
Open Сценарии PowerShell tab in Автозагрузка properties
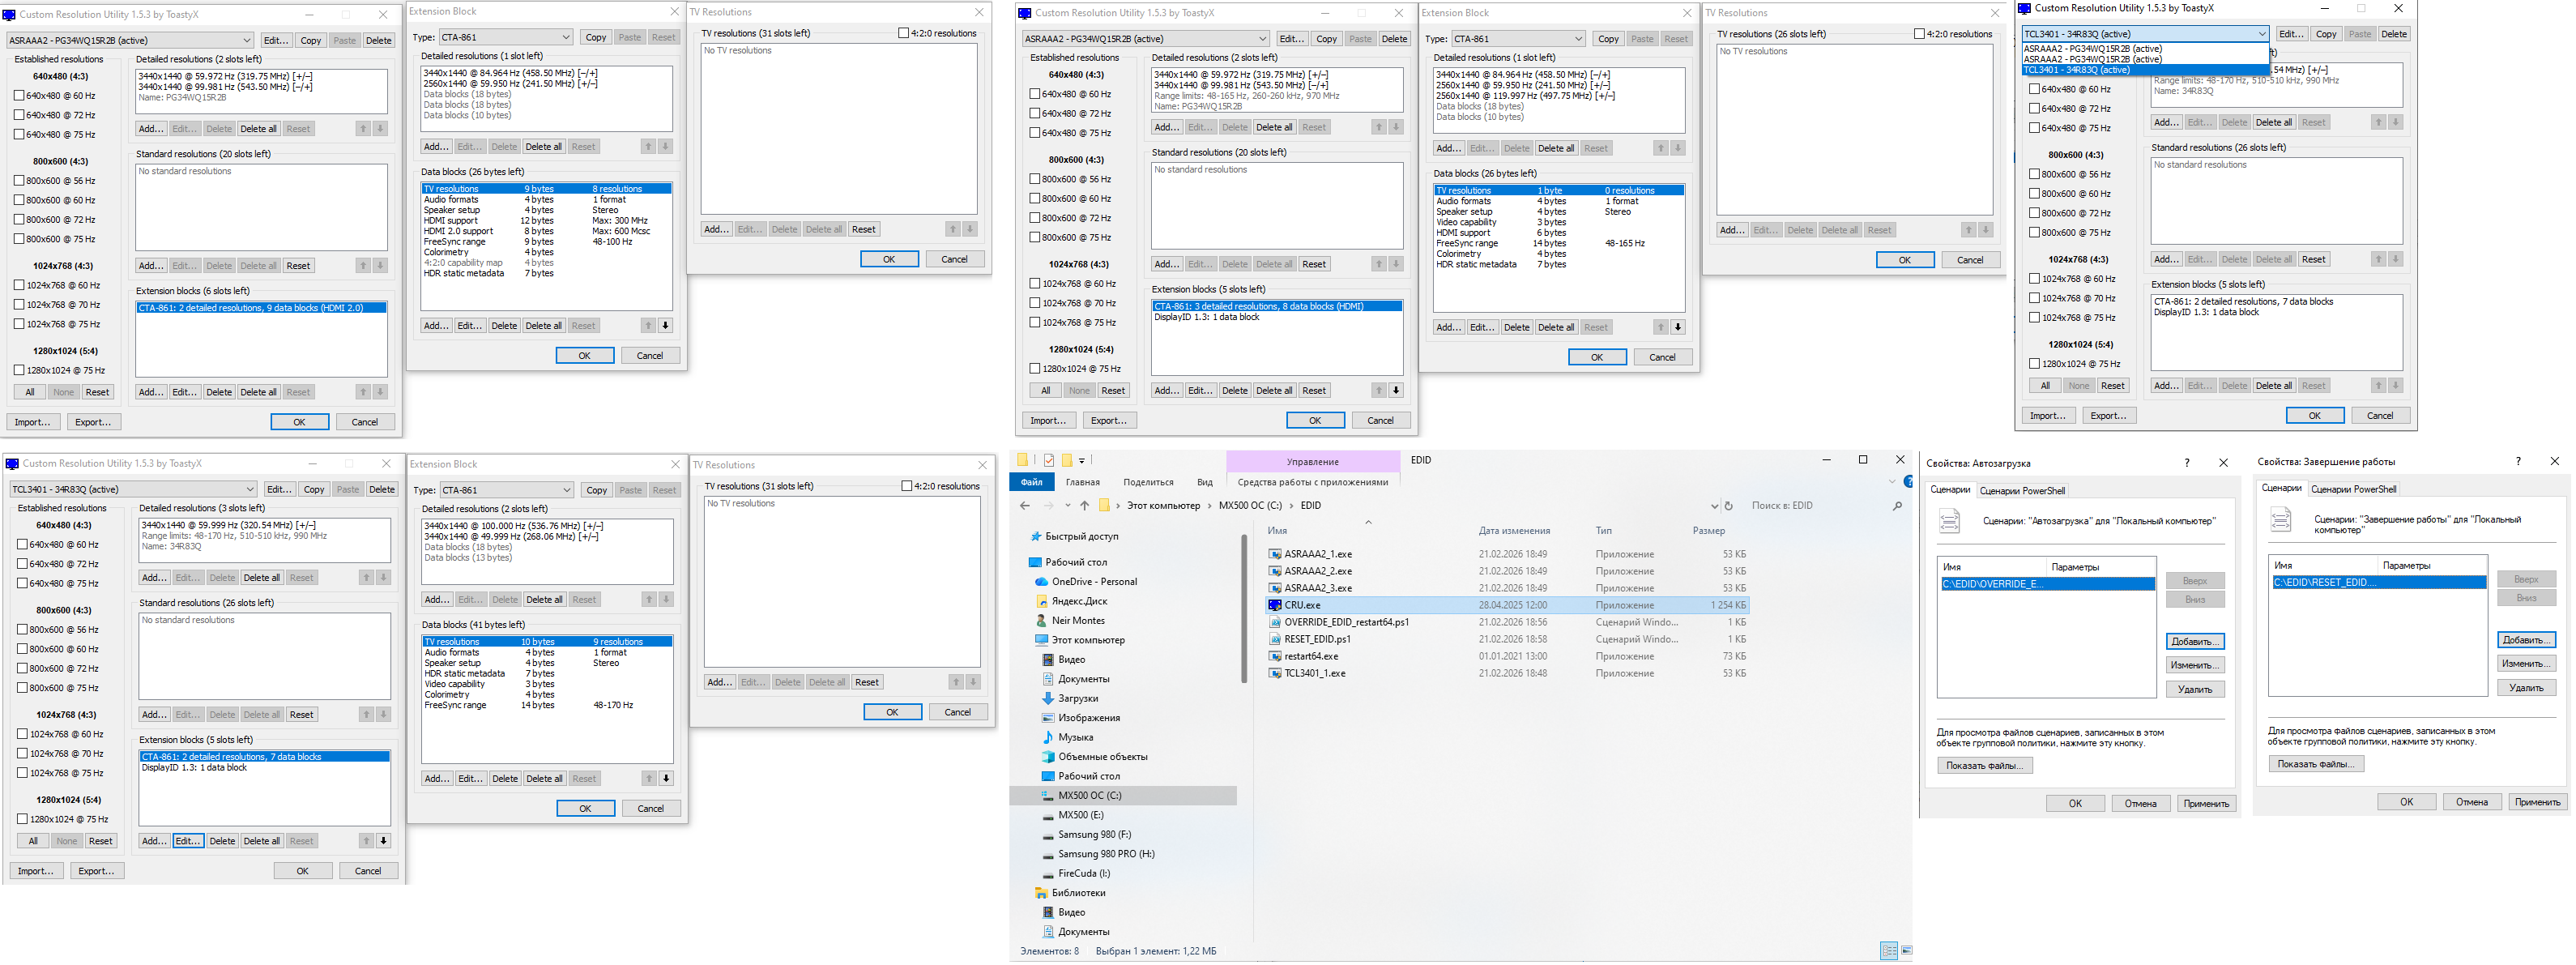[x=2022, y=491]
